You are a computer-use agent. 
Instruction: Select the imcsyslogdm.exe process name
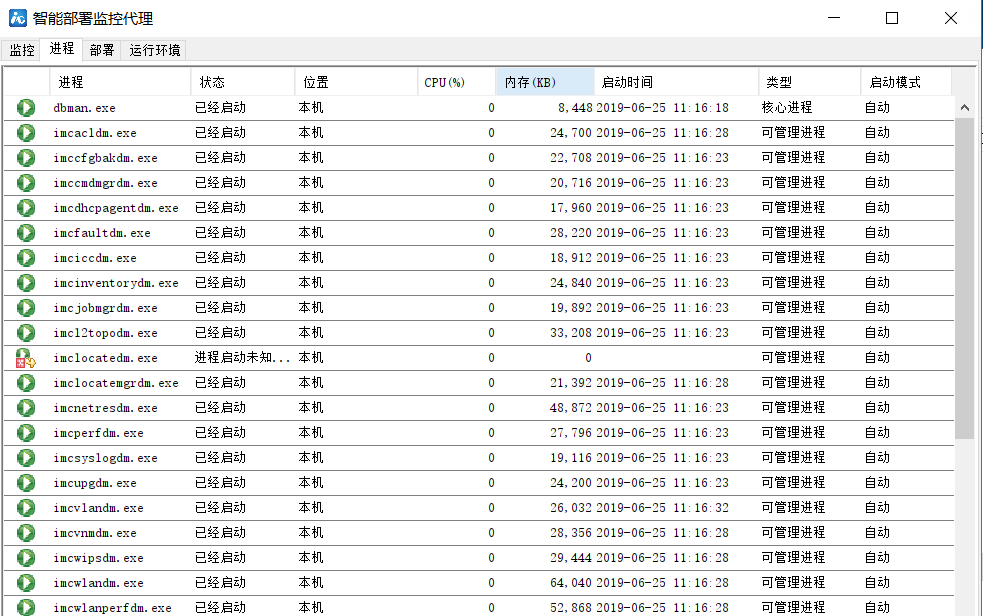click(105, 458)
